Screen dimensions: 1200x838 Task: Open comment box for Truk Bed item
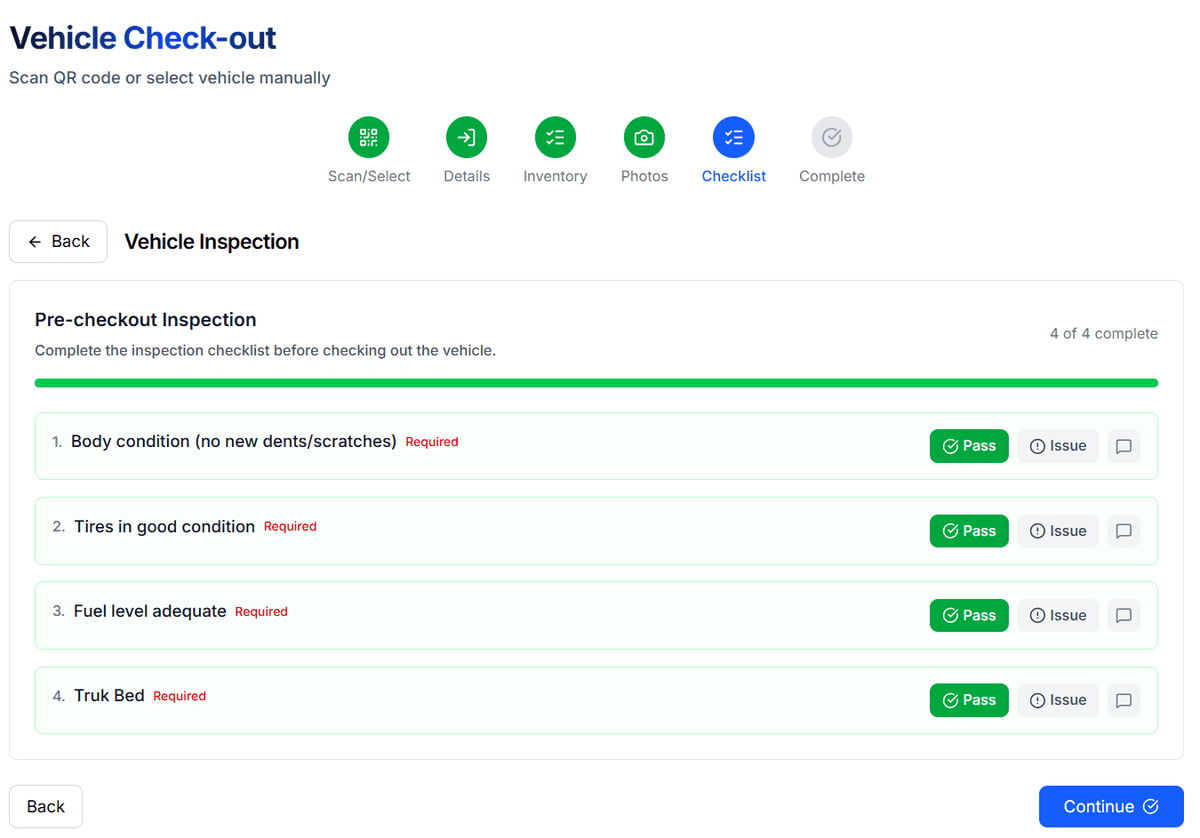[1123, 700]
